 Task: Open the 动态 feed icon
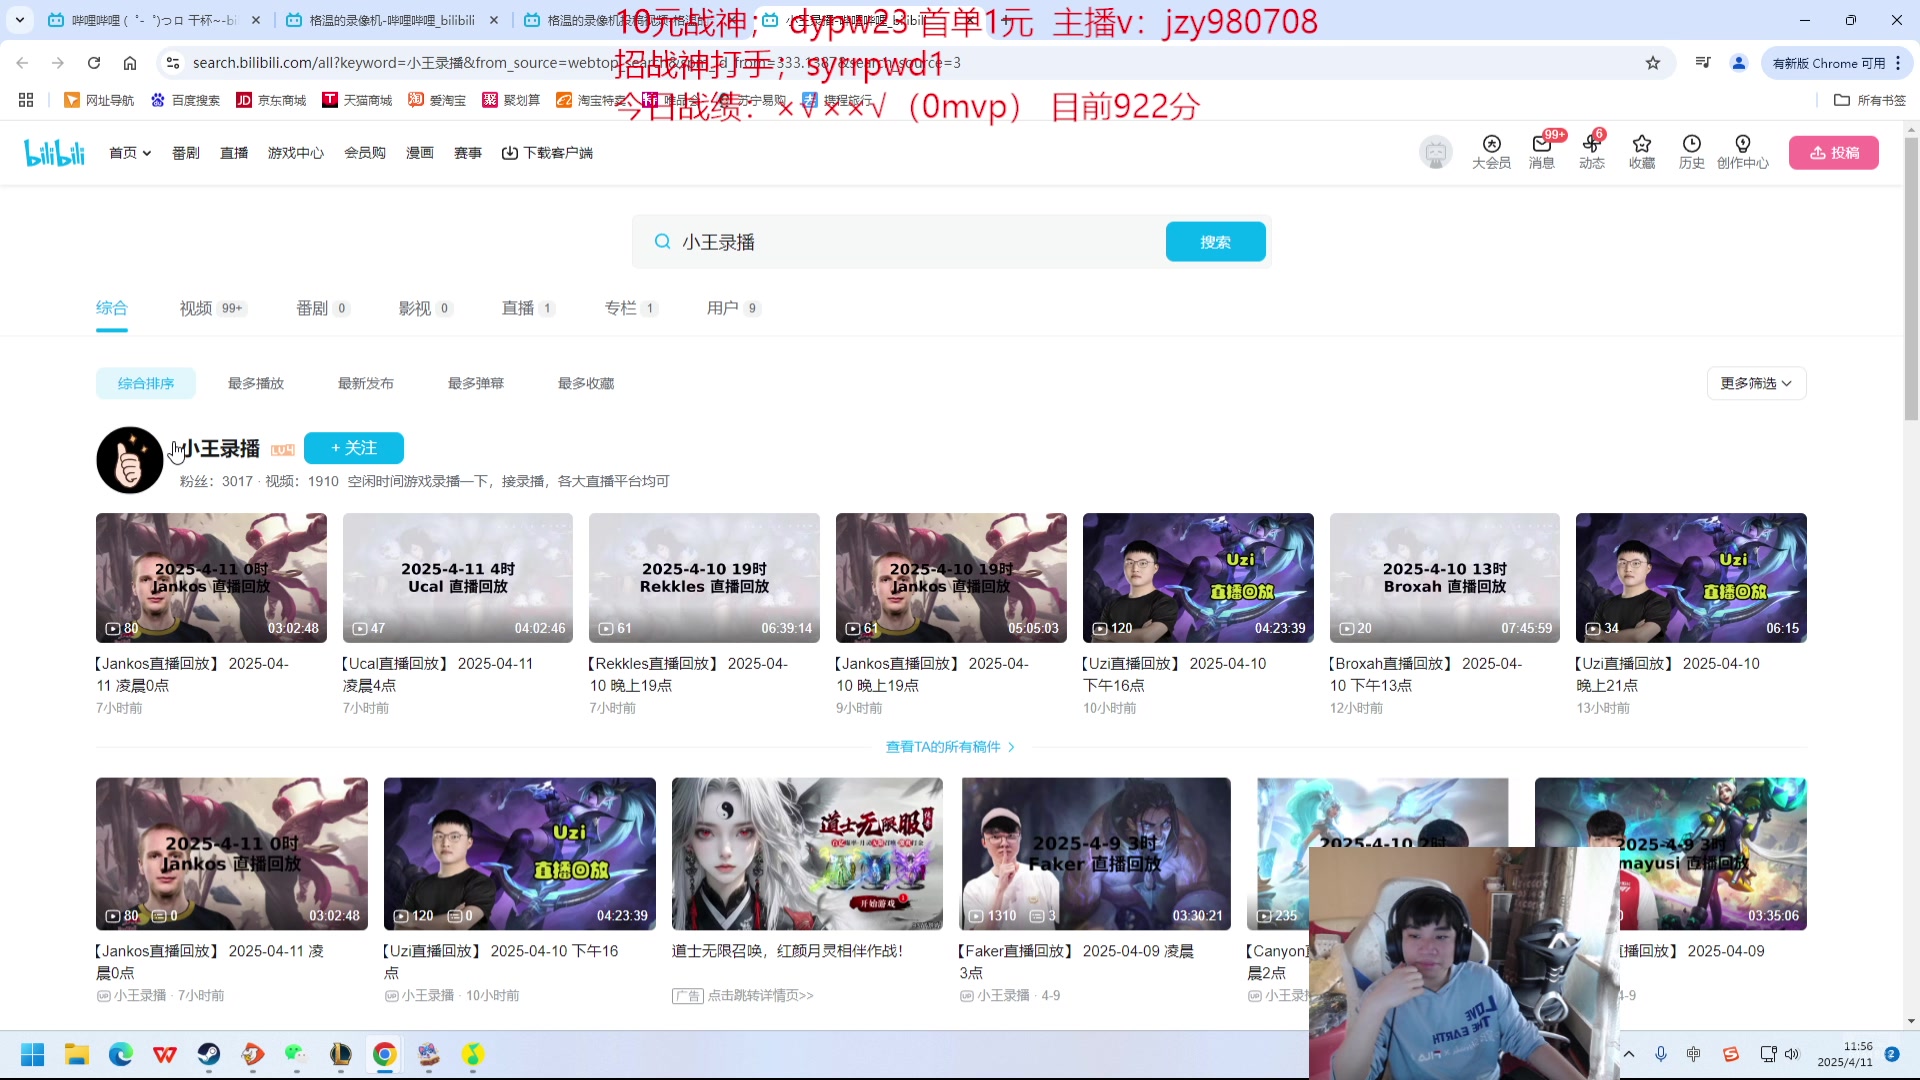point(1591,152)
